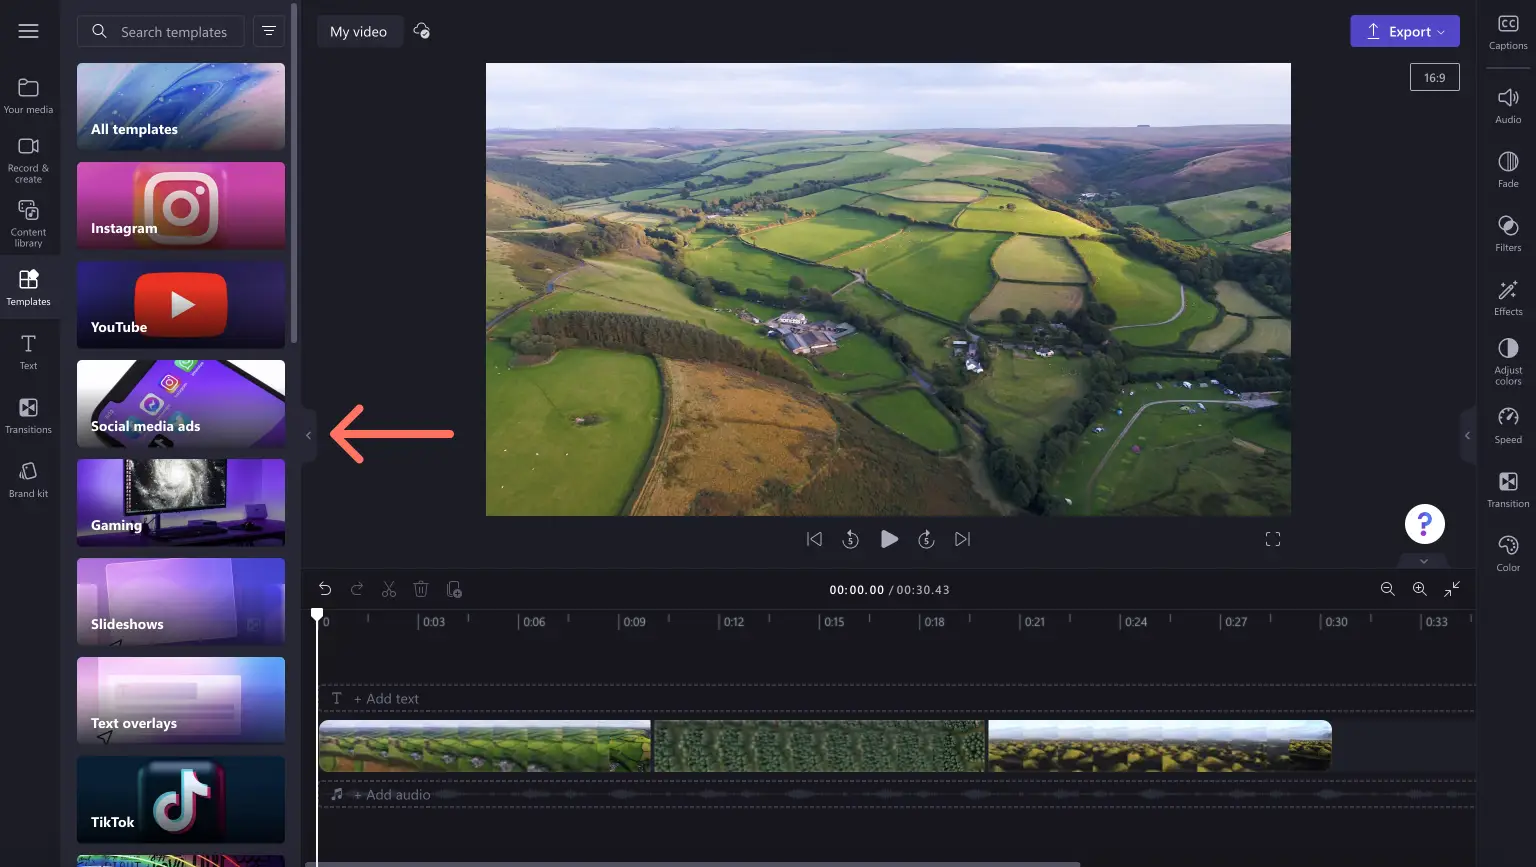Open the Brand kit tab

point(28,480)
